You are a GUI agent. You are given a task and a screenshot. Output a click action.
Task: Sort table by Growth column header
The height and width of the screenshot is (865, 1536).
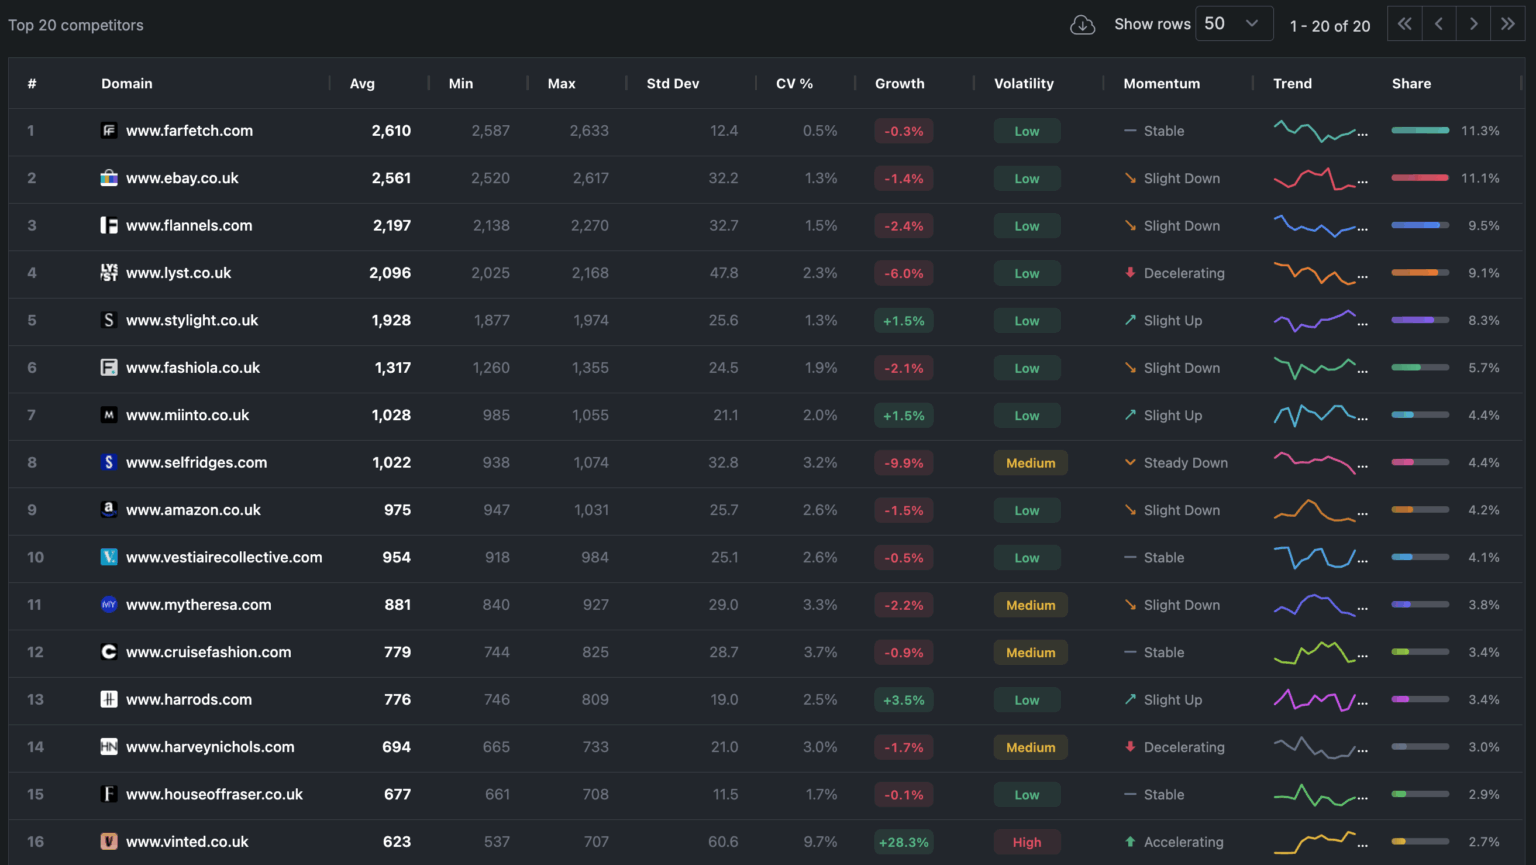[x=899, y=84]
